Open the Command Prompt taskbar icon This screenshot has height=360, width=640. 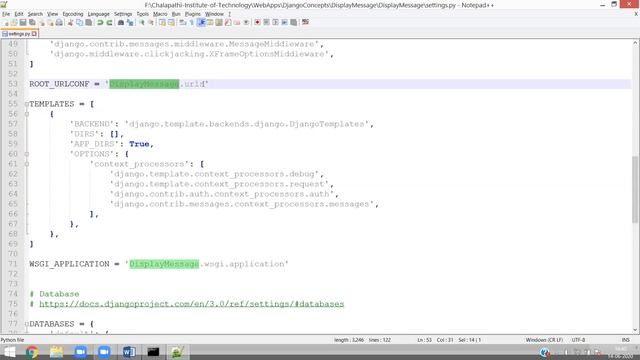153,352
